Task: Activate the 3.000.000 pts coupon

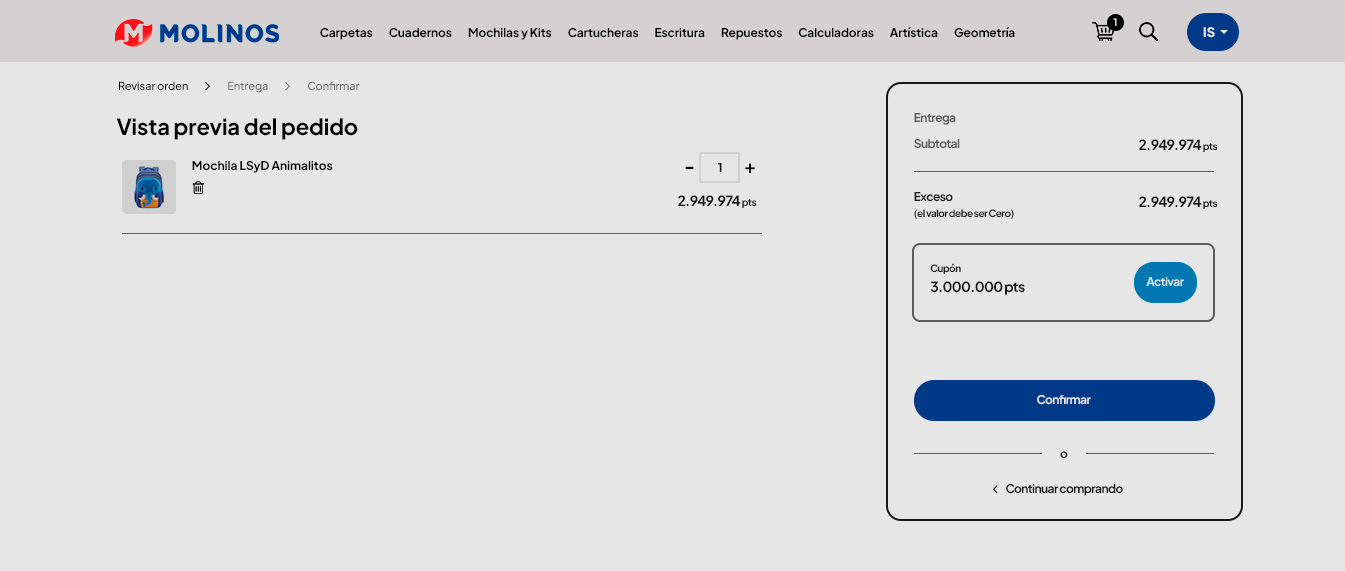Action: (1164, 282)
